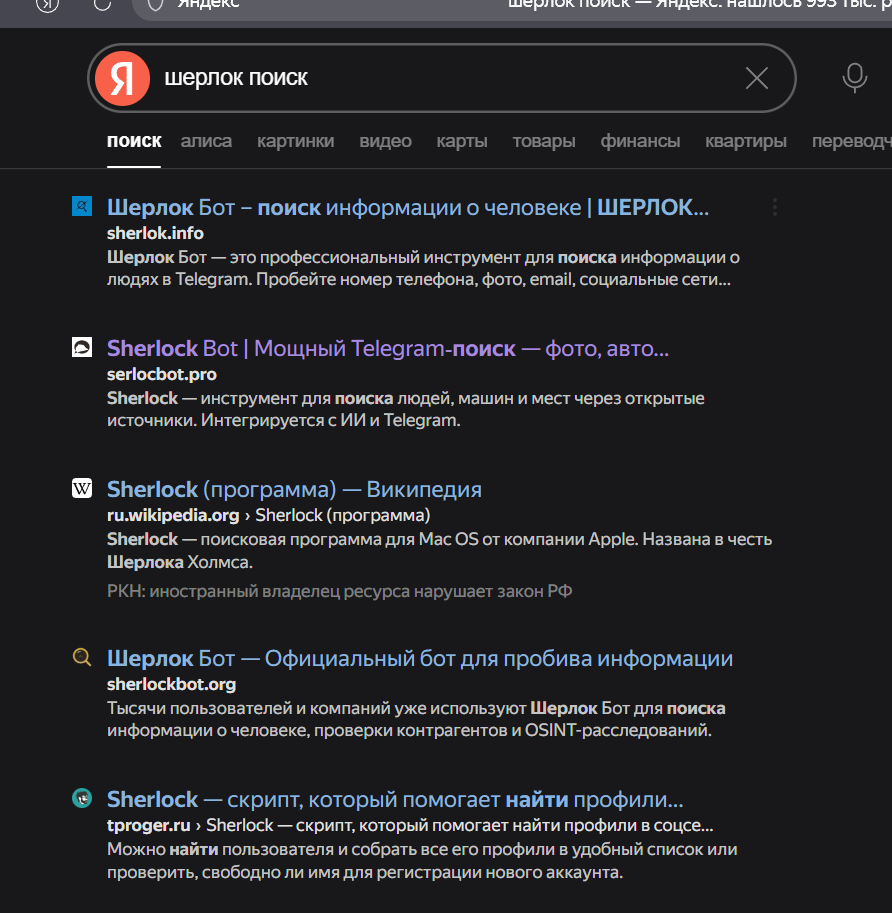Click the Wikipedia W favicon
892x913 pixels.
coord(82,488)
